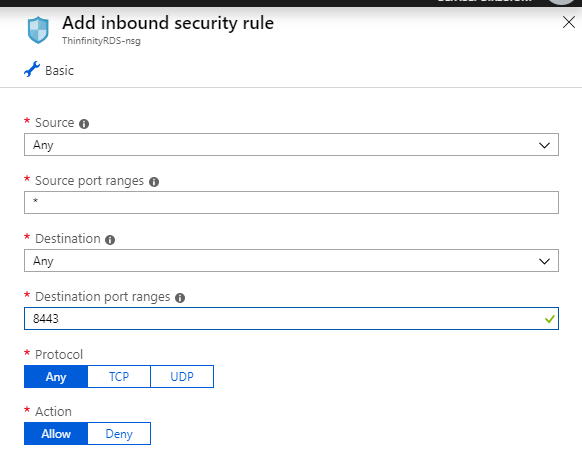Select UDP protocol
Screen dimensions: 582x458
(x=182, y=377)
